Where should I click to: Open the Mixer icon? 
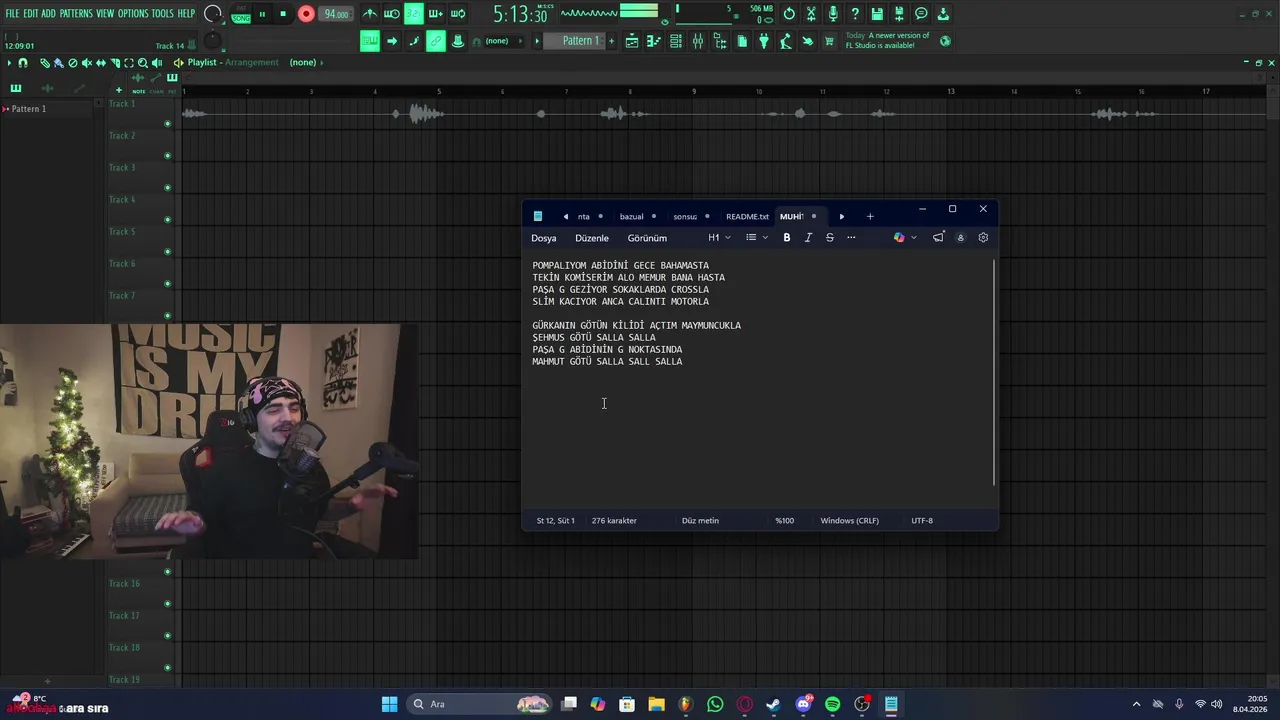click(x=698, y=41)
